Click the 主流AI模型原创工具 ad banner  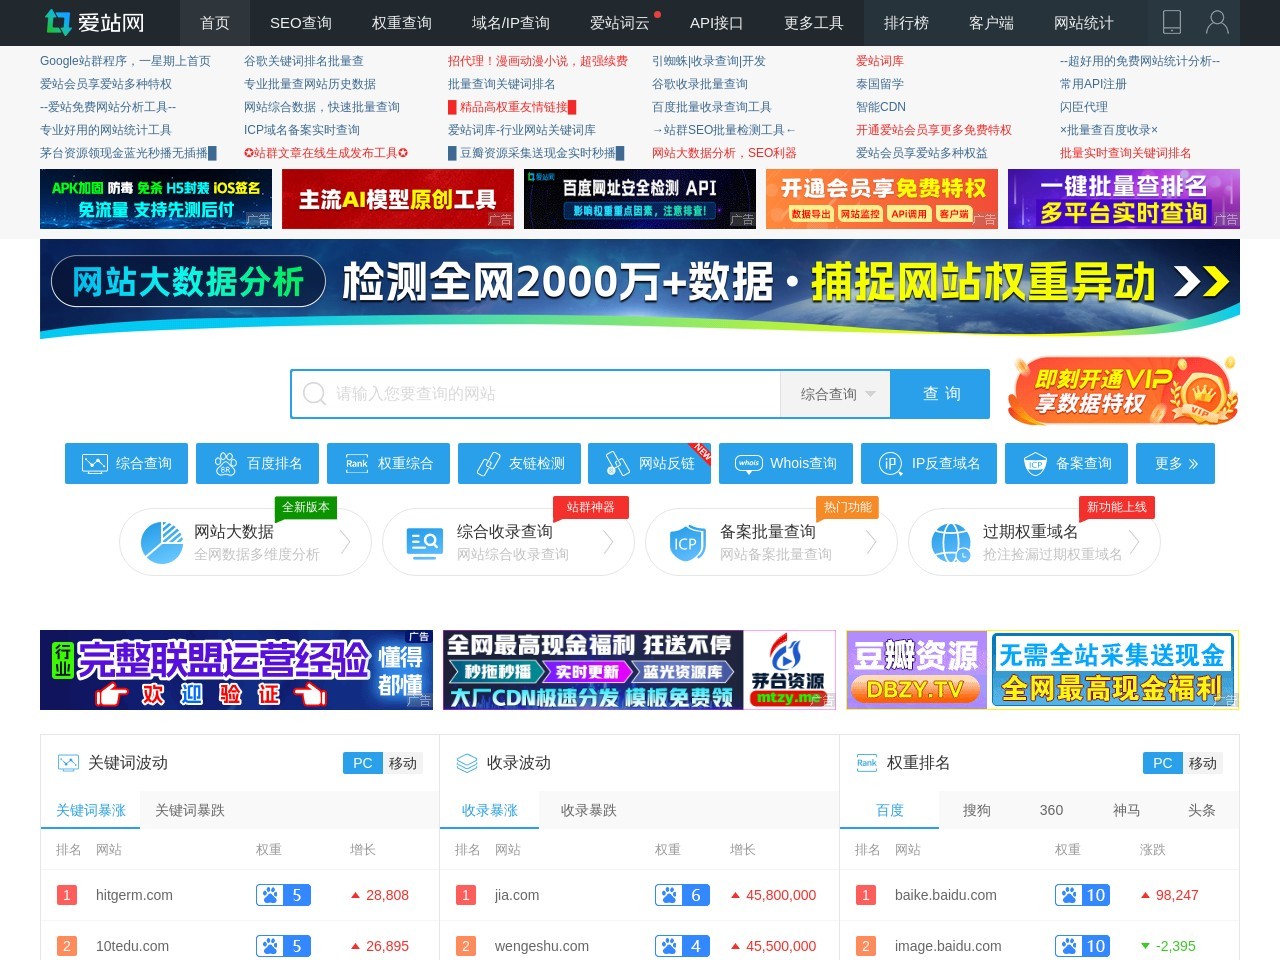click(398, 199)
